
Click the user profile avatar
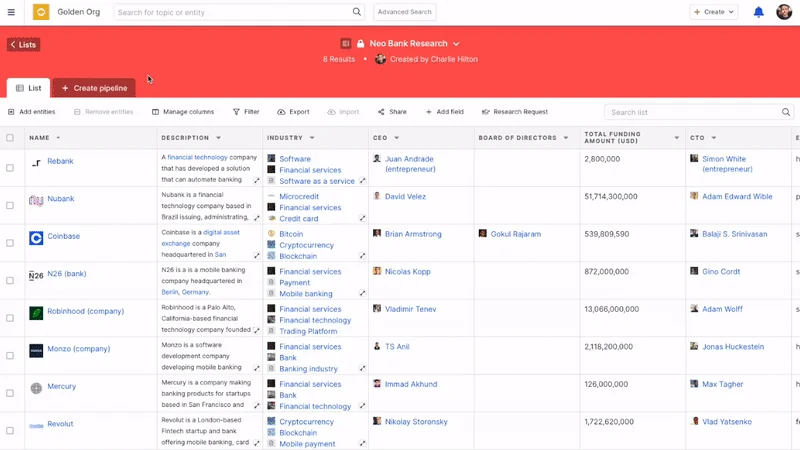pos(784,12)
